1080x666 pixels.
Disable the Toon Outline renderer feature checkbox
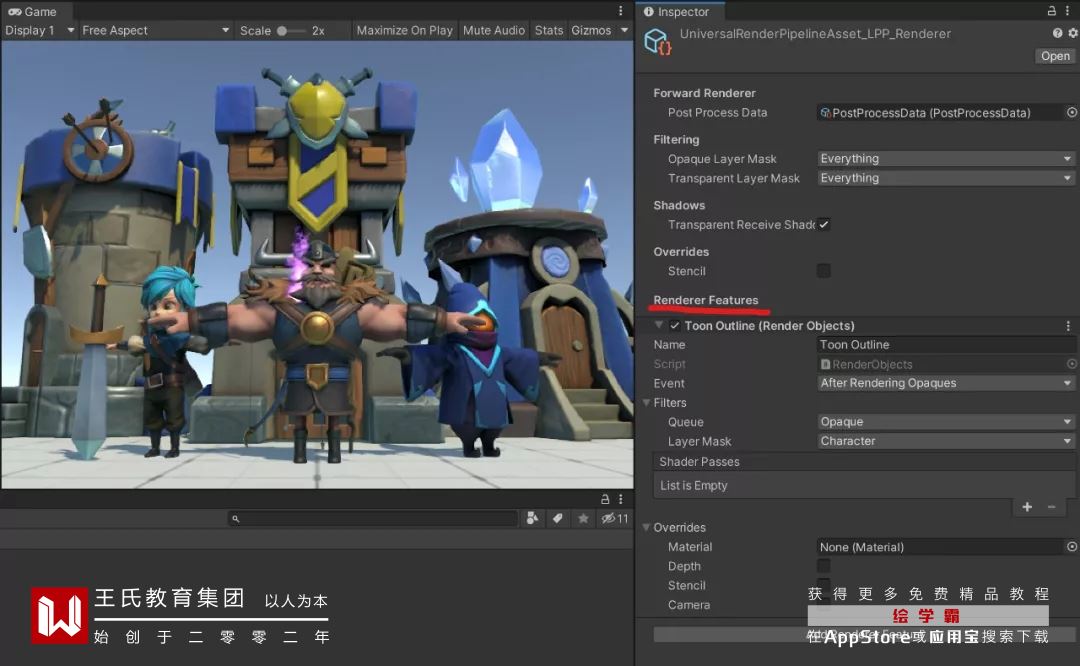coord(675,326)
